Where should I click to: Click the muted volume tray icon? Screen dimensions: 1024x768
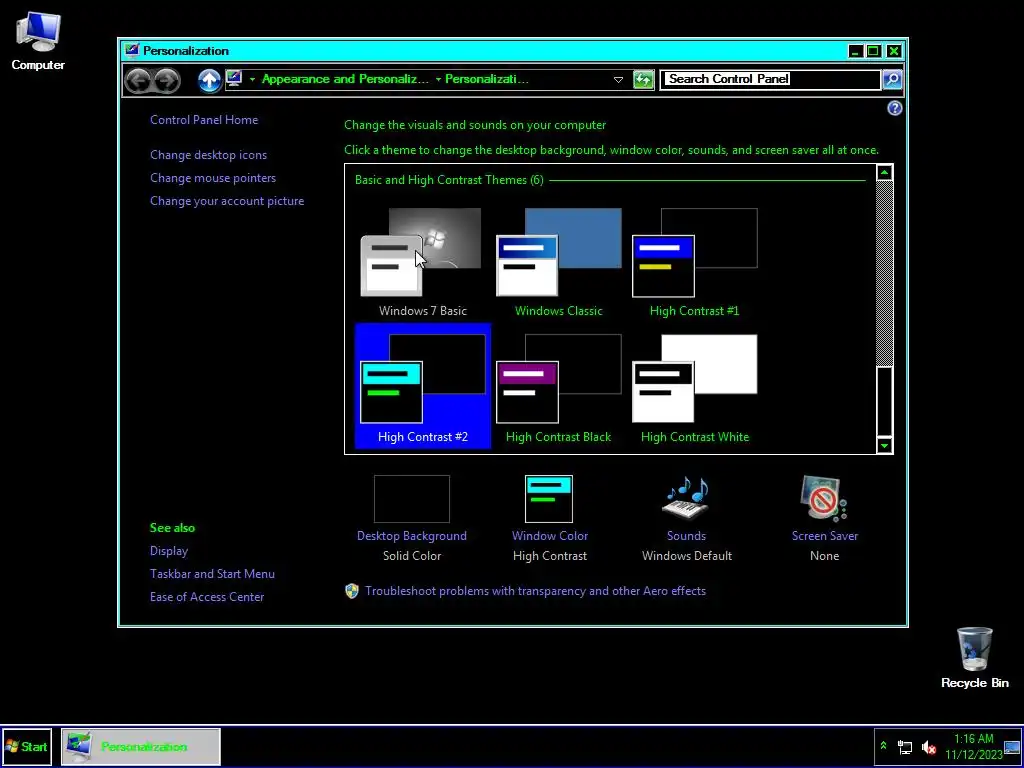click(928, 746)
